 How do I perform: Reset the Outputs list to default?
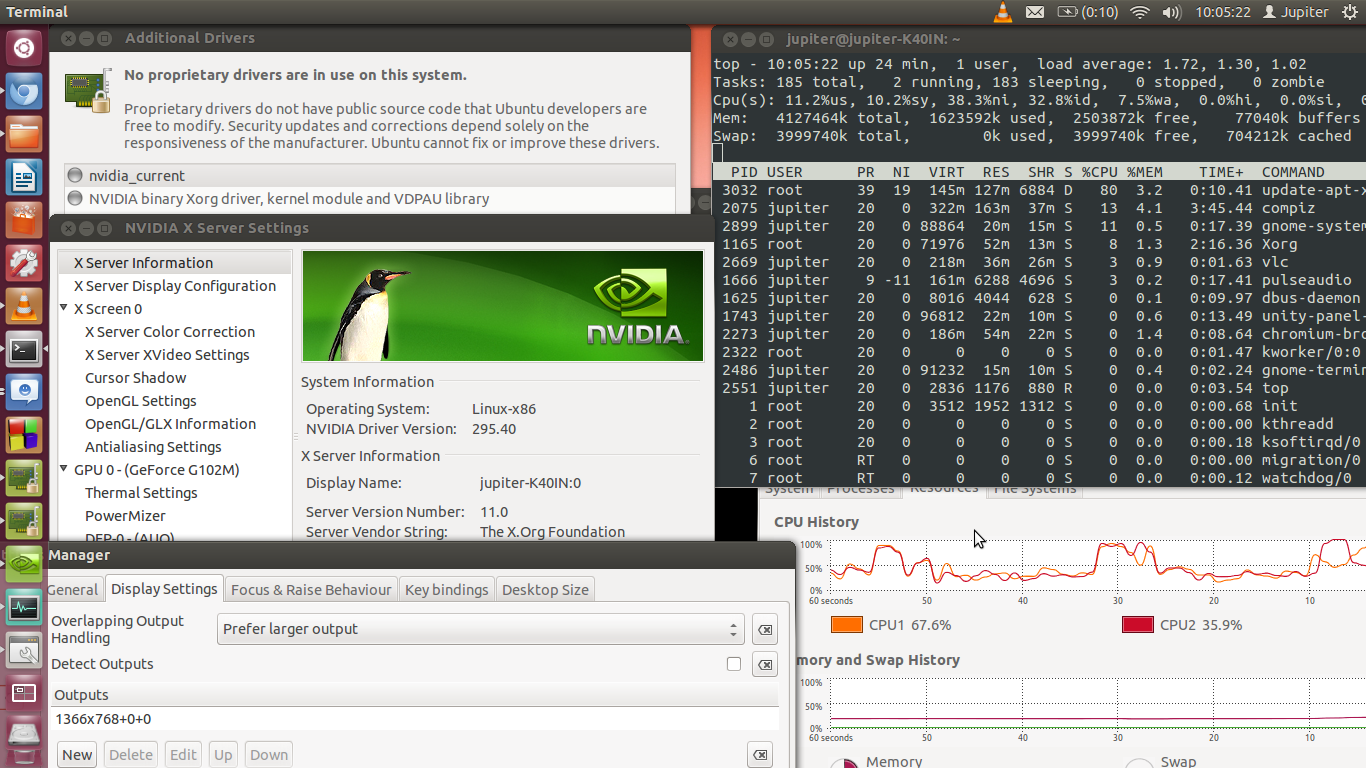click(759, 755)
